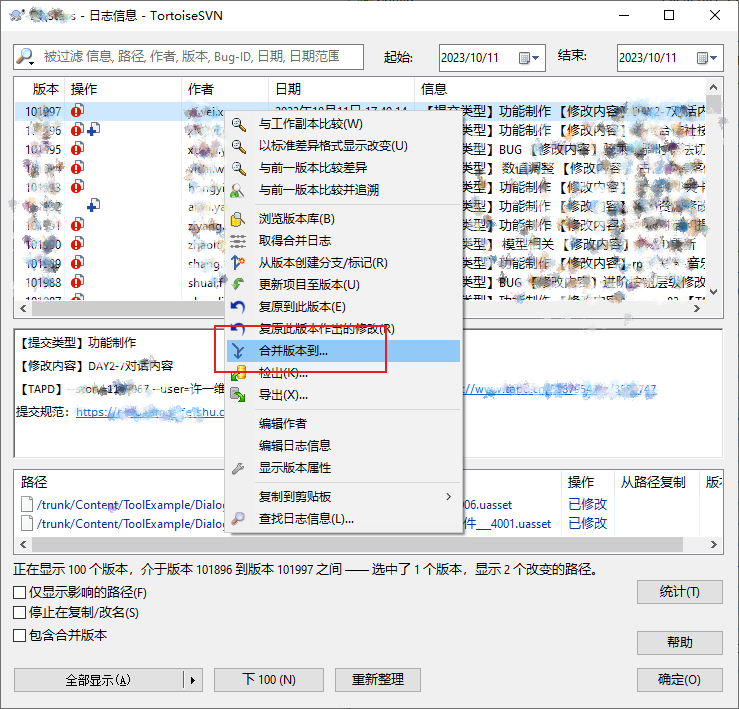Screen dimensions: 739x709
Task: Click the log filter search input field
Action: click(200, 57)
